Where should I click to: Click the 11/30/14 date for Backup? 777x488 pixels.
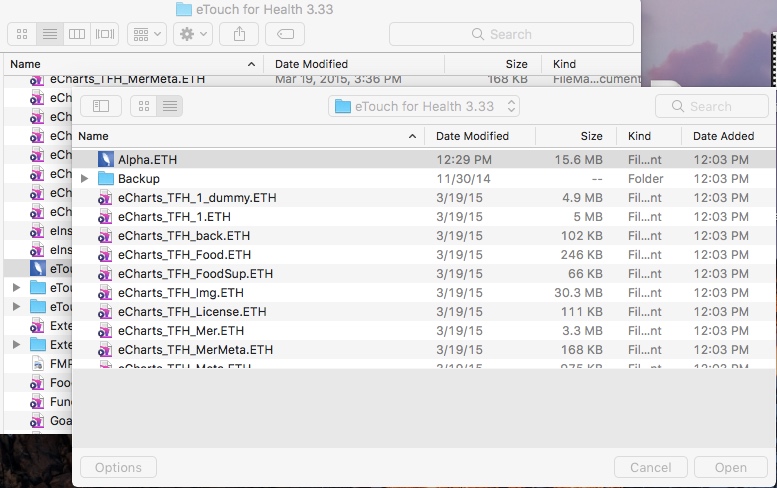click(463, 178)
